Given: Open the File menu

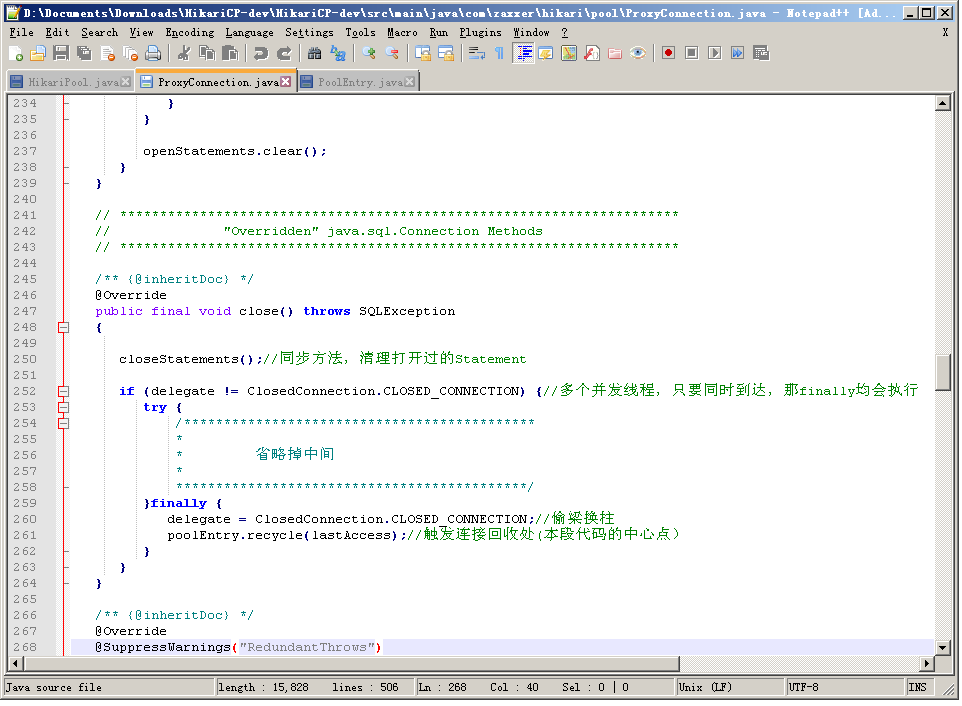Looking at the screenshot, I should point(21,33).
